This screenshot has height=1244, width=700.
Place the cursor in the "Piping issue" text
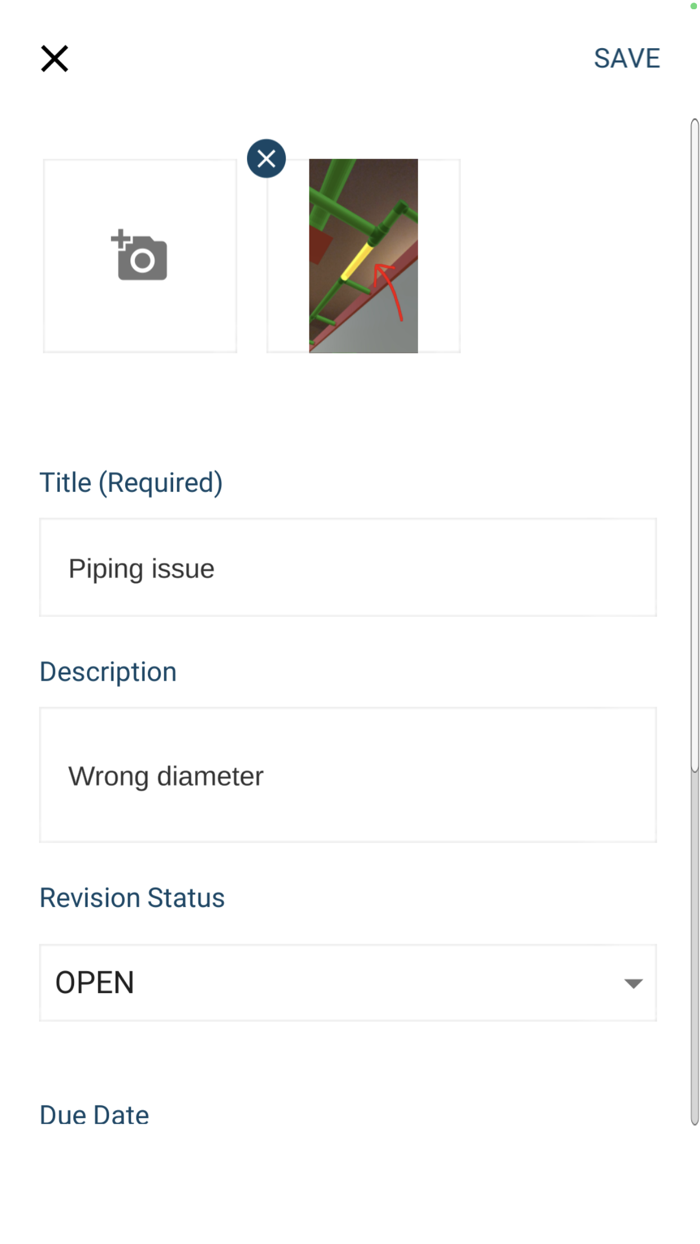[x=141, y=569]
